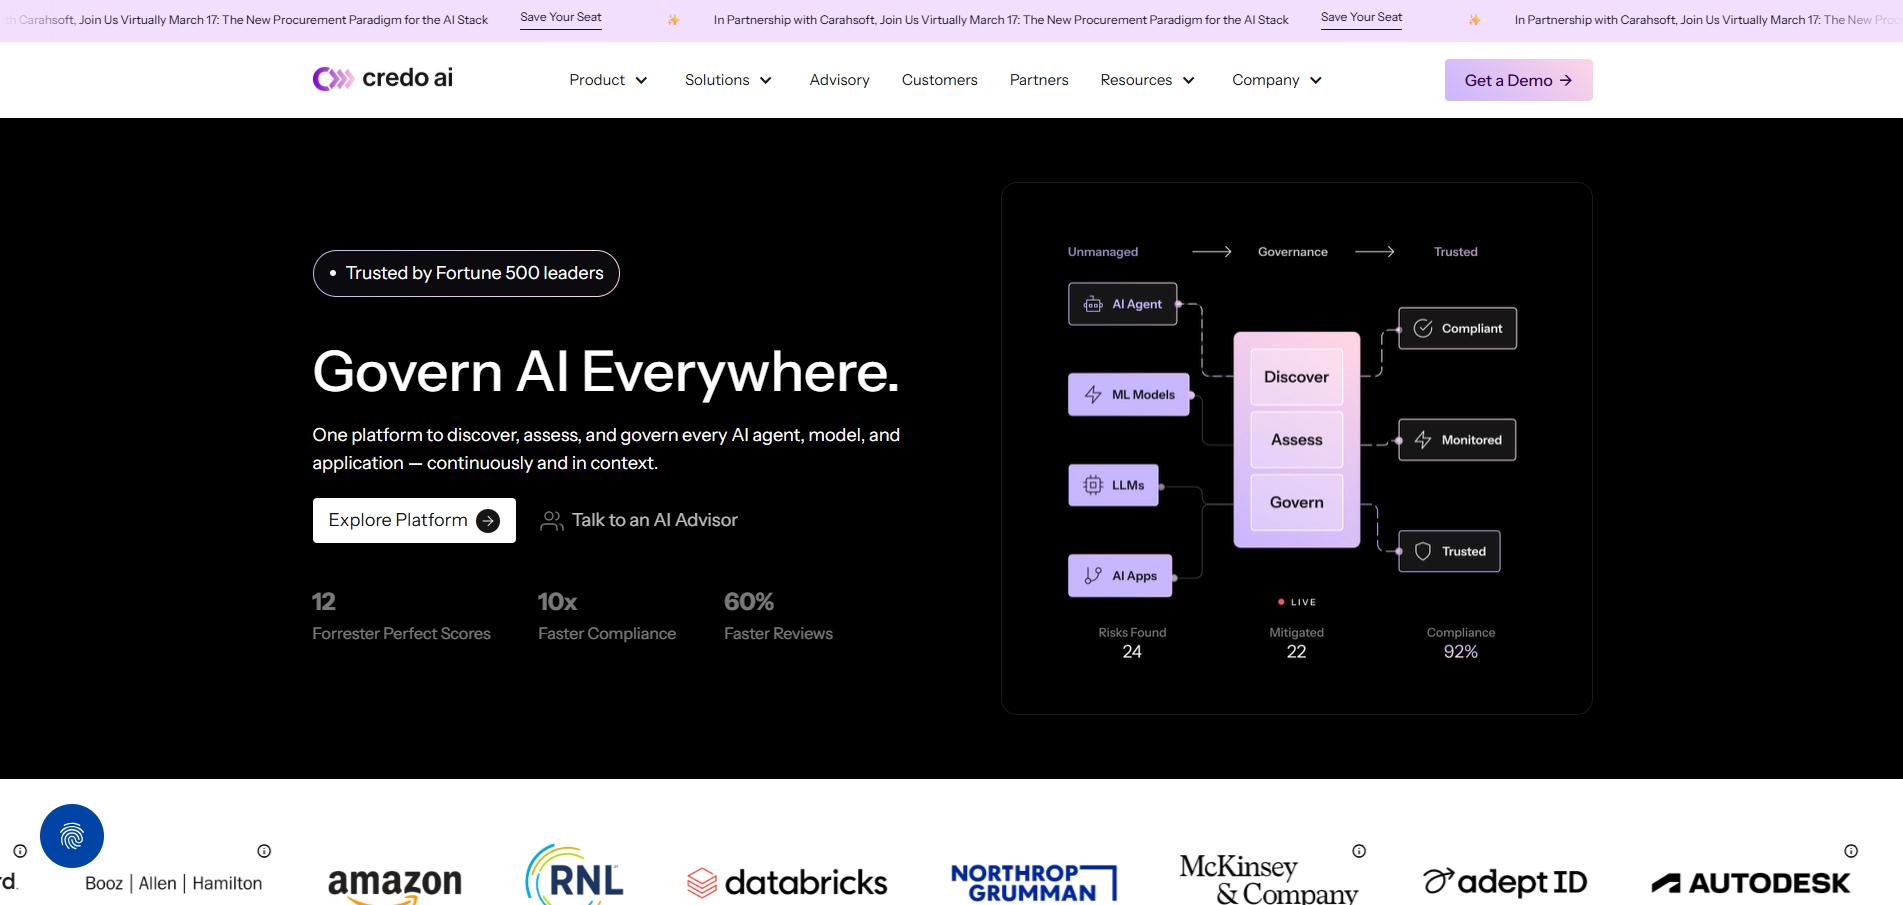Click the Databricks partner logo

786,882
